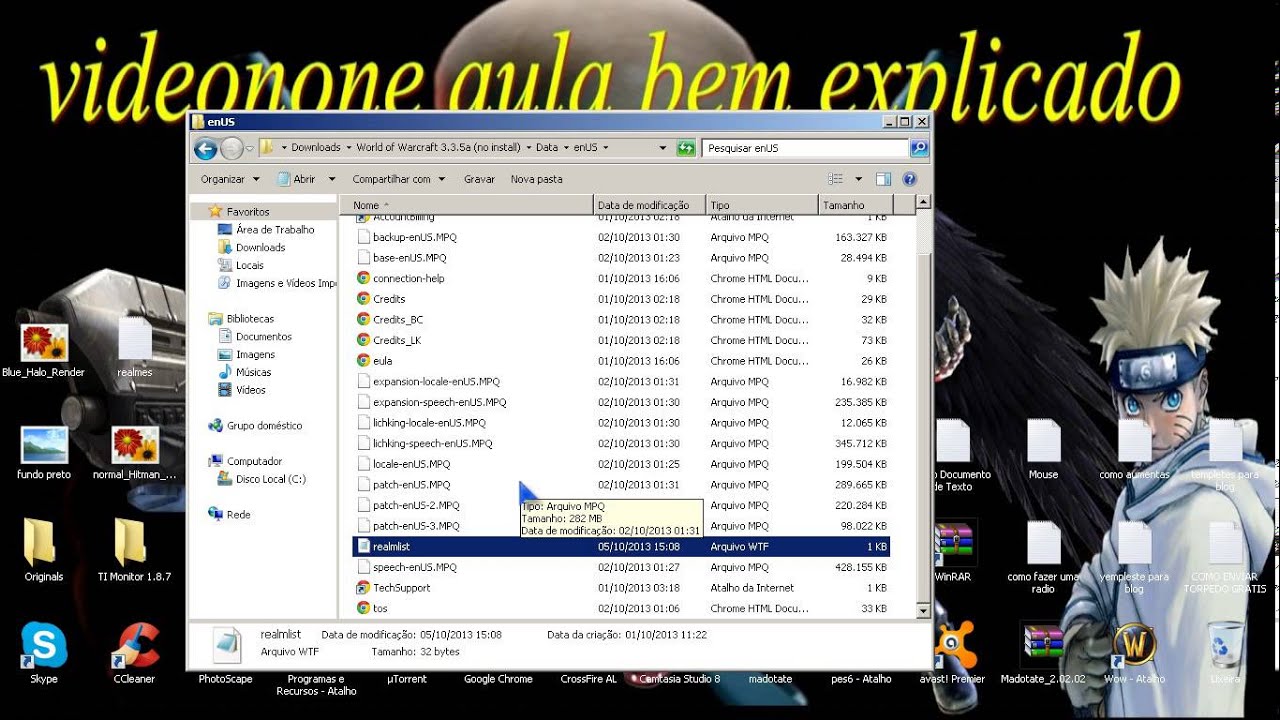Select the normal_Hitman image icon

click(x=134, y=453)
